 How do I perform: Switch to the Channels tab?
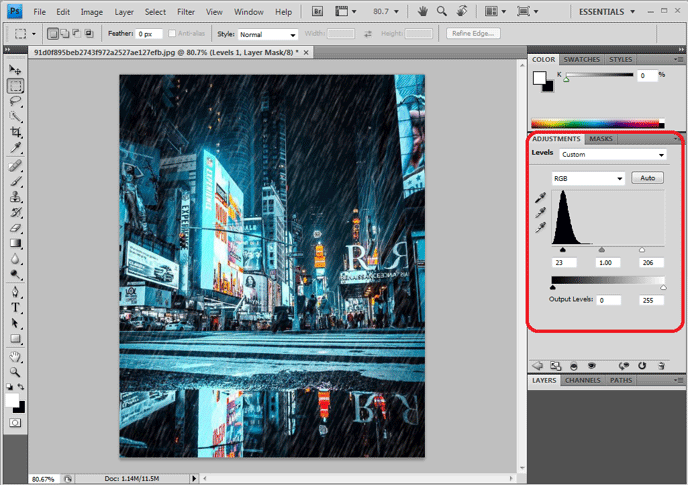(x=584, y=380)
